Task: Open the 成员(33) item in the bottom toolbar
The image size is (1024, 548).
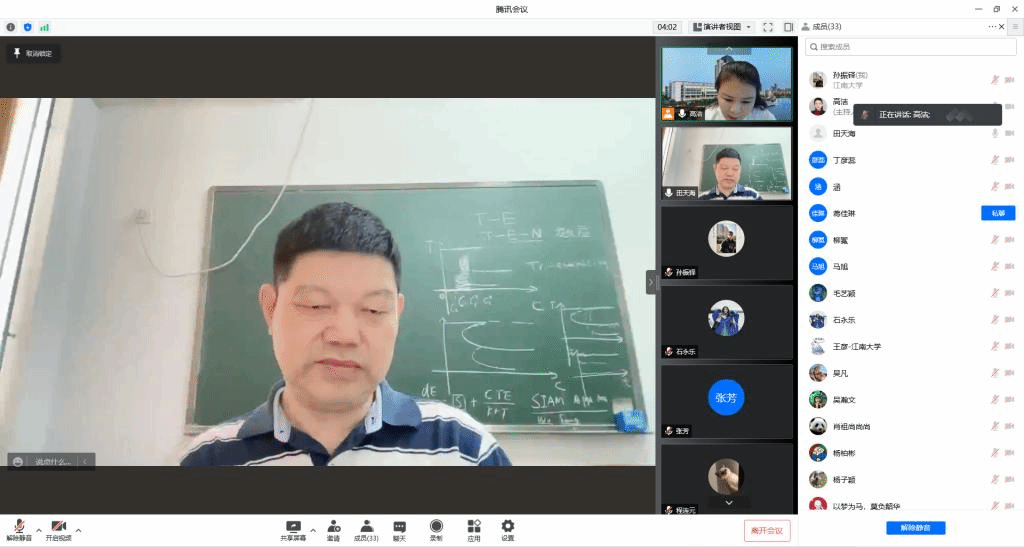Action: (x=366, y=529)
